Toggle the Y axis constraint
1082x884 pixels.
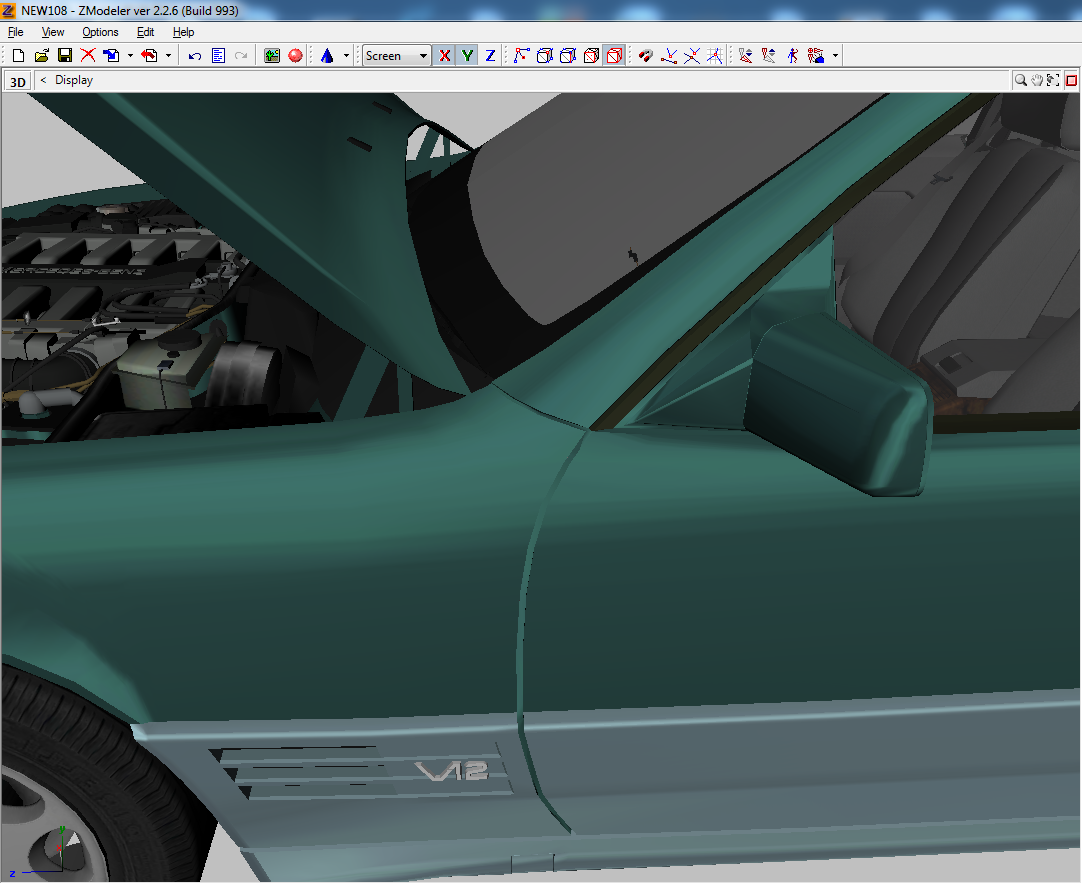(x=467, y=55)
